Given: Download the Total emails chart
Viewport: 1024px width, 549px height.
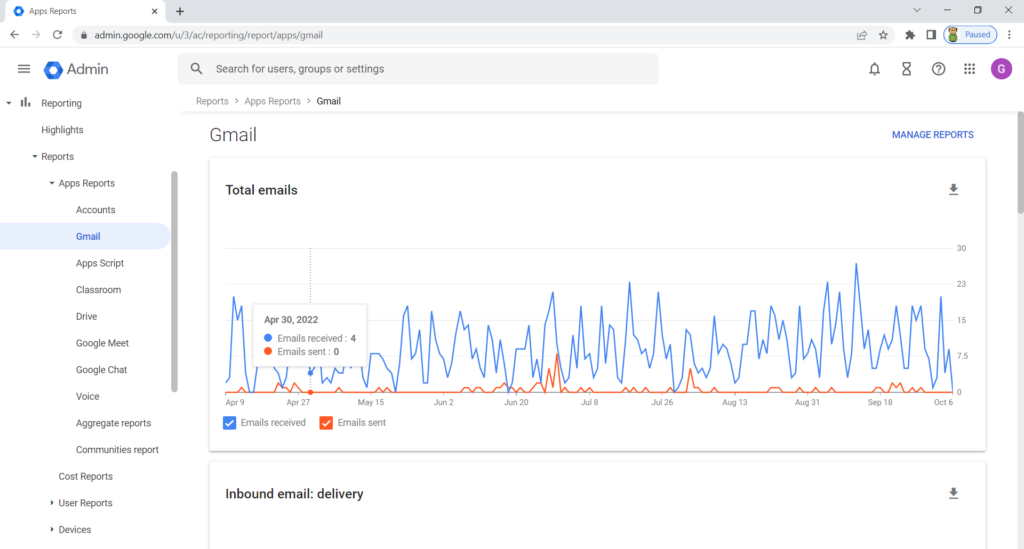Looking at the screenshot, I should tap(953, 190).
